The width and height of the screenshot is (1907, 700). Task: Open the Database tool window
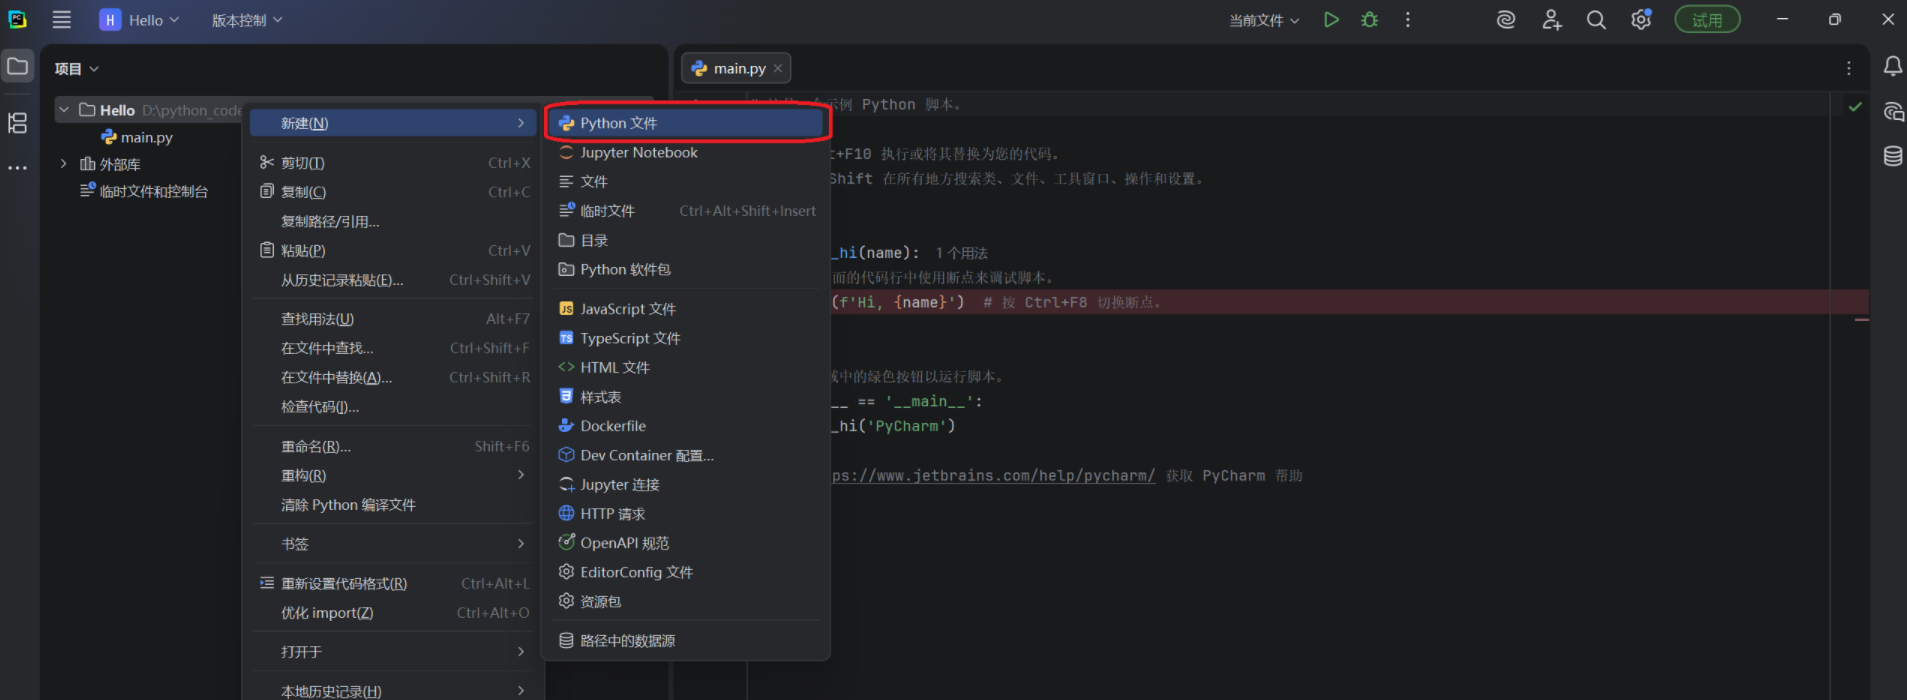click(x=1893, y=157)
